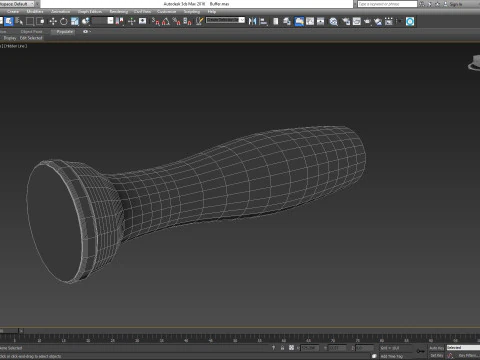Pick the Select and Rotate tool
Viewport: 480px width, 360px height.
pyautogui.click(x=64, y=21)
